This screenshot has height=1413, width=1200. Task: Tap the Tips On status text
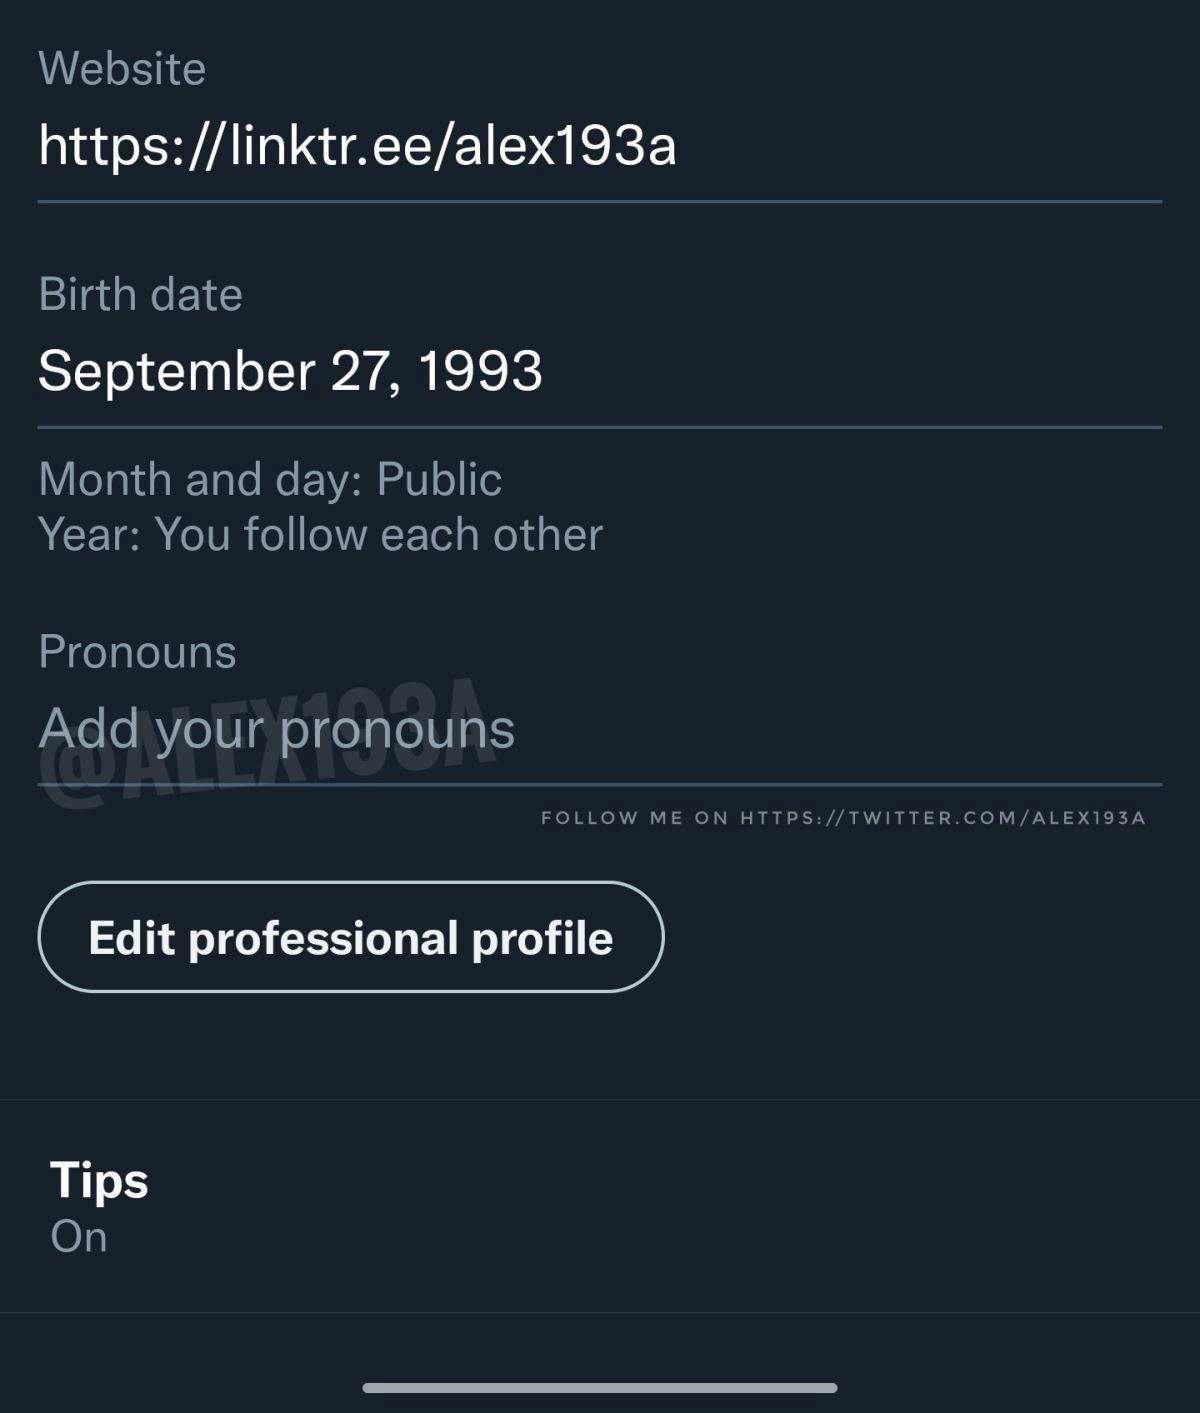(79, 1237)
